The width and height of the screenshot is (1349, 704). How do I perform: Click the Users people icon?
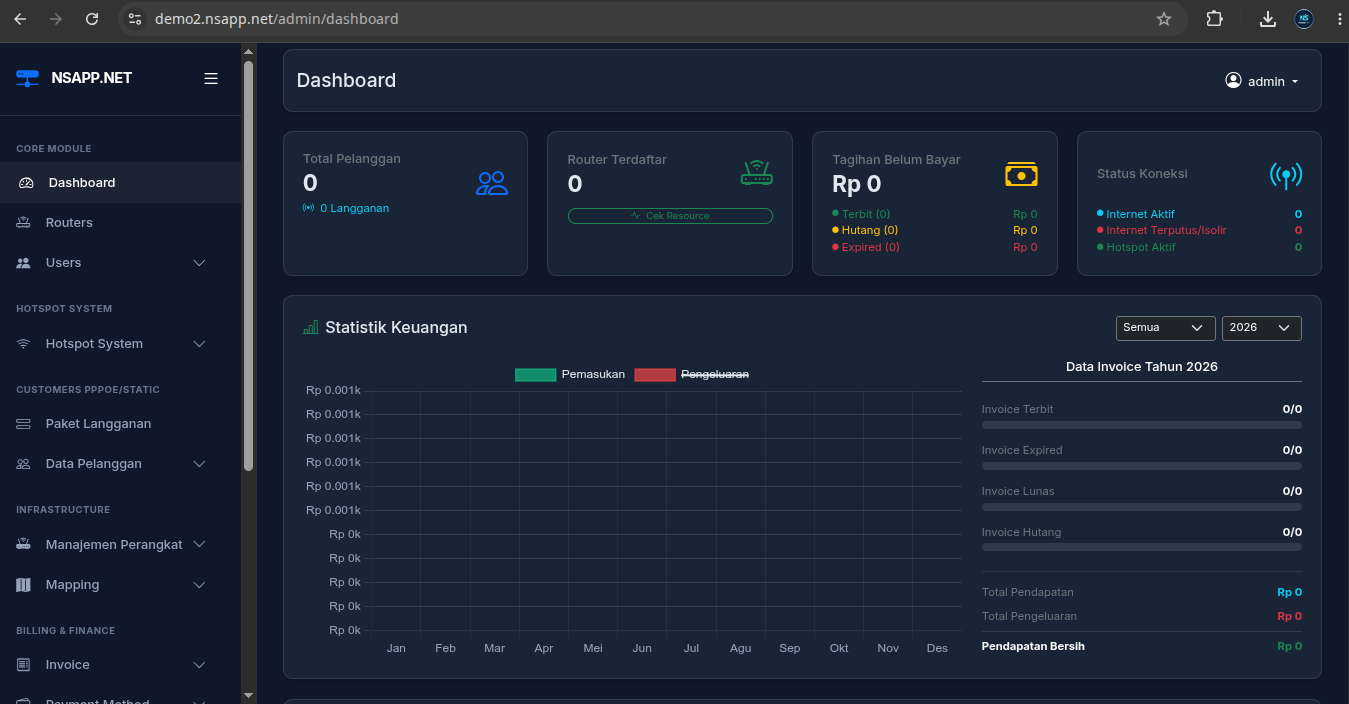24,263
